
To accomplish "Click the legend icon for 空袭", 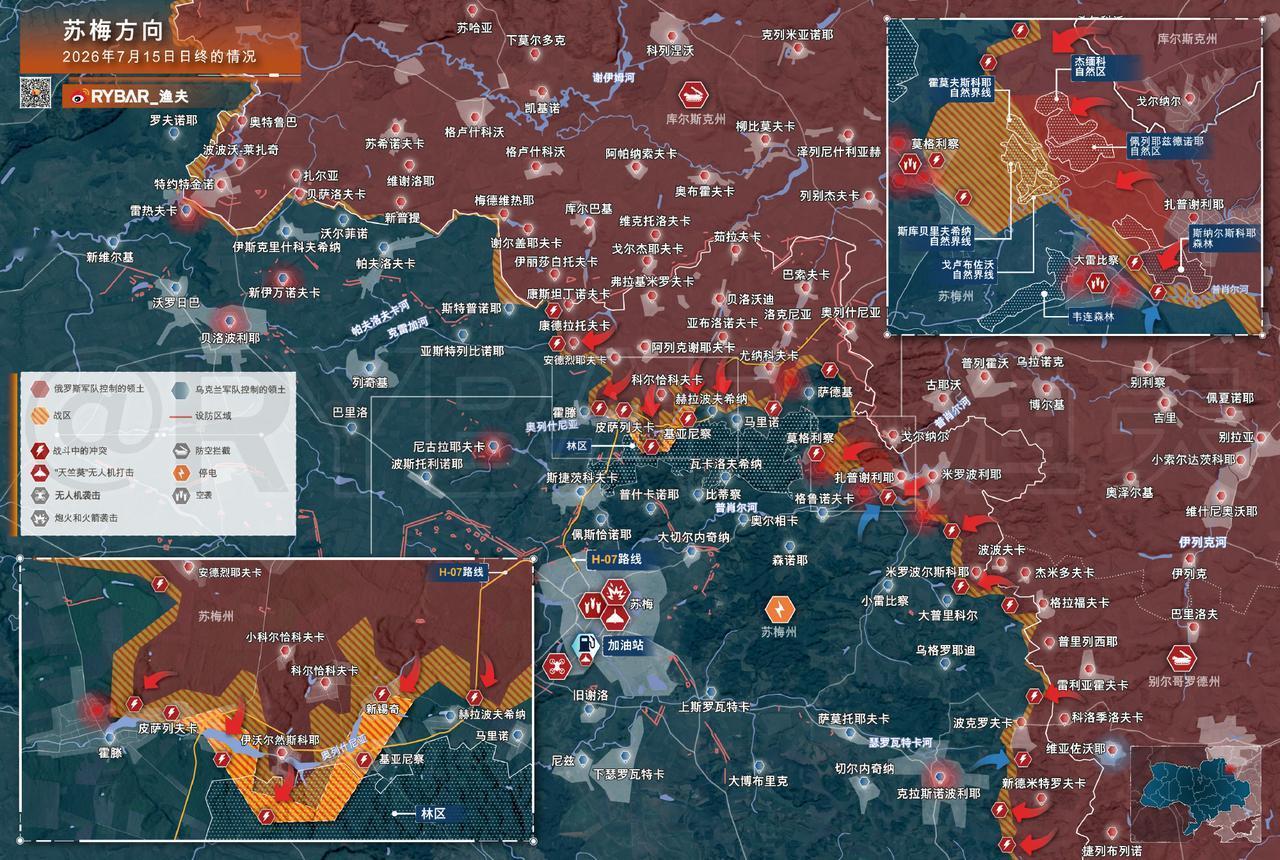I will (183, 494).
